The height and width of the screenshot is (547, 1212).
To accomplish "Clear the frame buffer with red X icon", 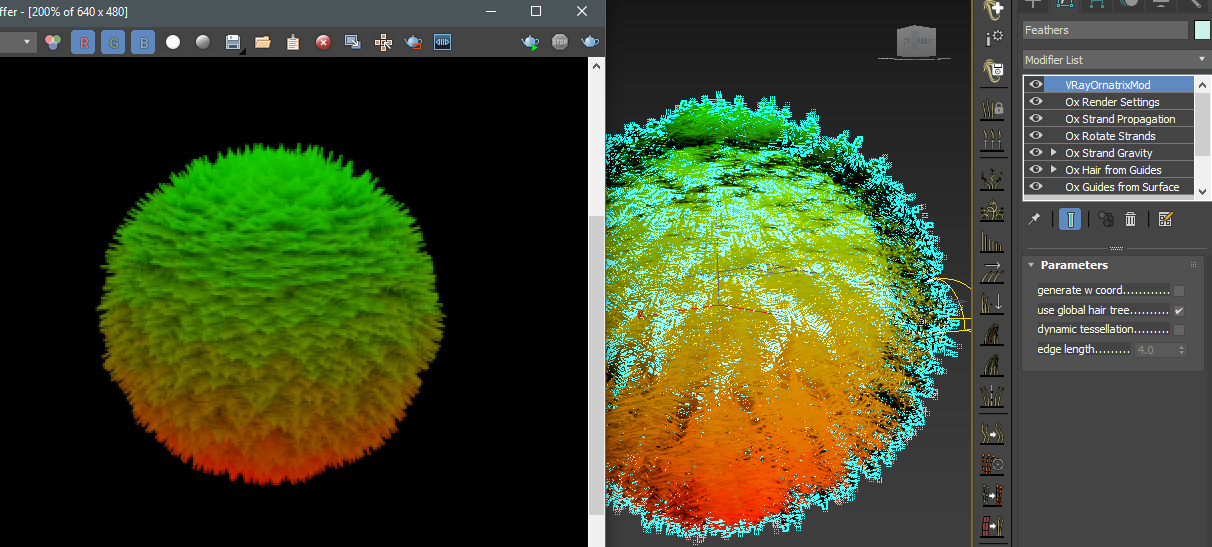I will tap(323, 42).
